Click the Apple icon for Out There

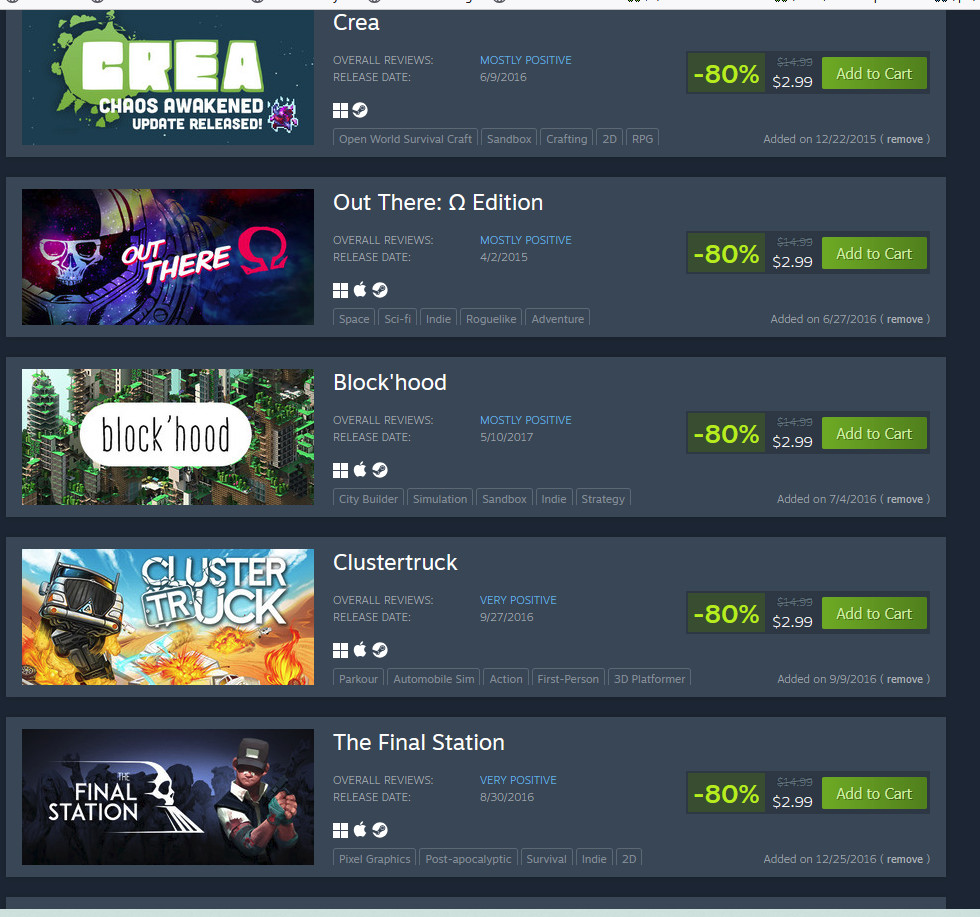point(360,290)
